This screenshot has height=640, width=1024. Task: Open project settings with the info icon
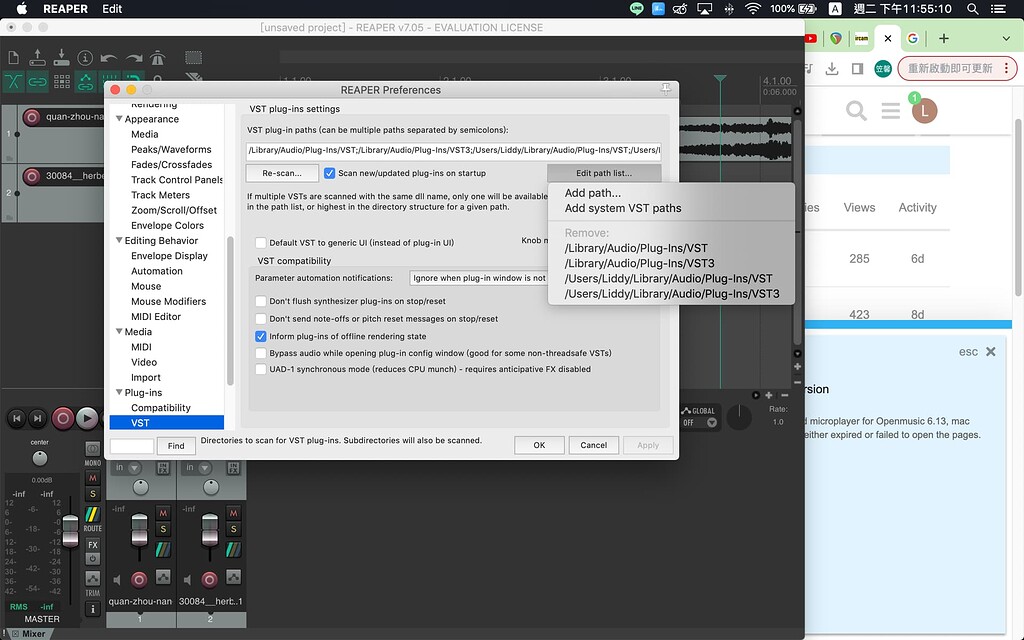coord(85,58)
